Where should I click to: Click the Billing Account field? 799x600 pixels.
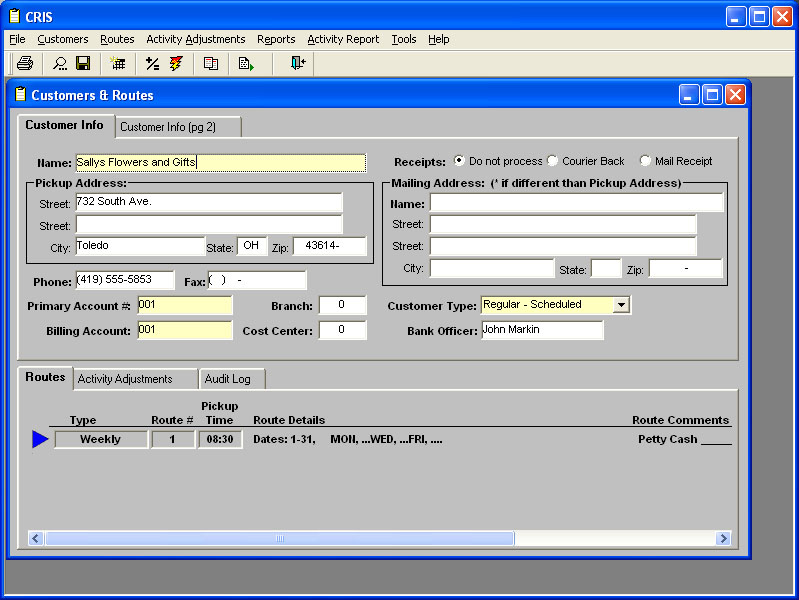[x=185, y=330]
